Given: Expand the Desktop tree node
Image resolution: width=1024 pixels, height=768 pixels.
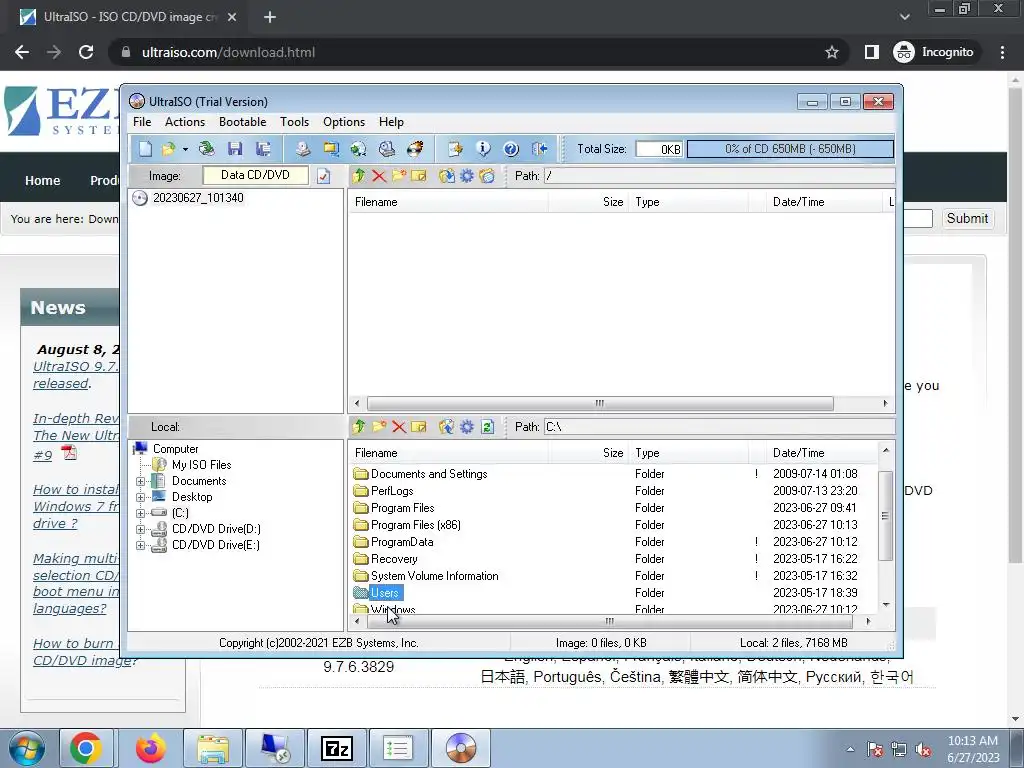Looking at the screenshot, I should (x=140, y=497).
